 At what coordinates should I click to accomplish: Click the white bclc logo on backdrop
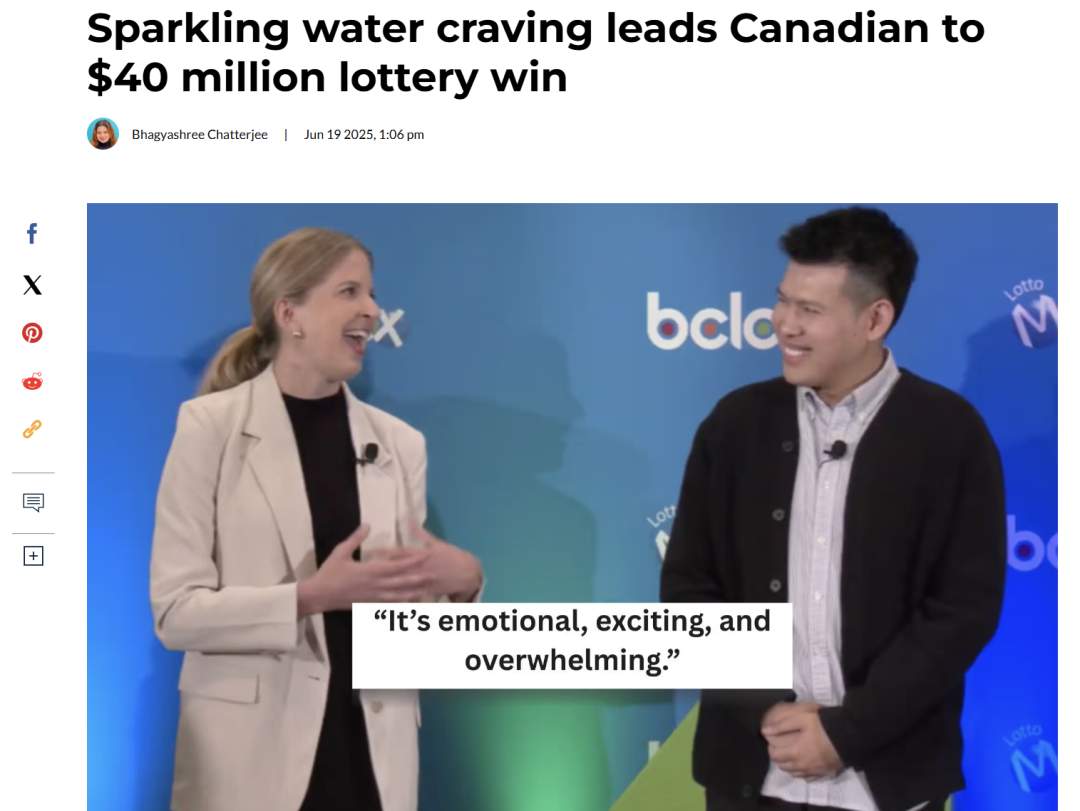709,321
